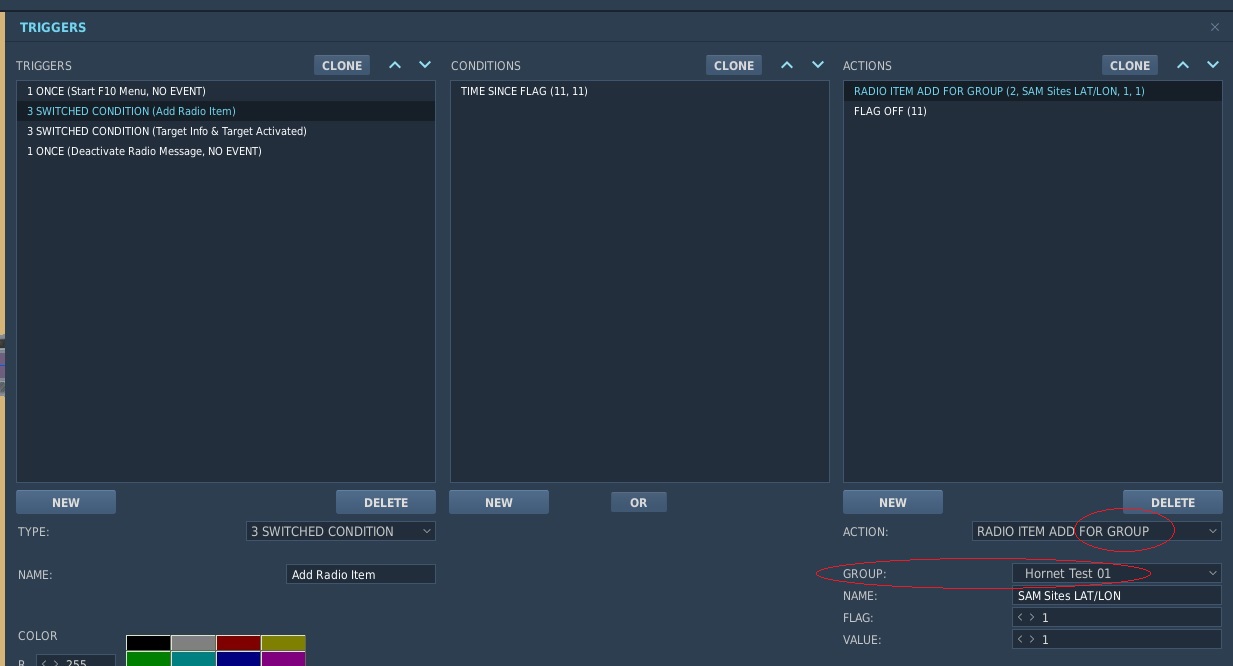Click the action NAME field 'SAM Sites LAT/LON'

pos(1117,595)
